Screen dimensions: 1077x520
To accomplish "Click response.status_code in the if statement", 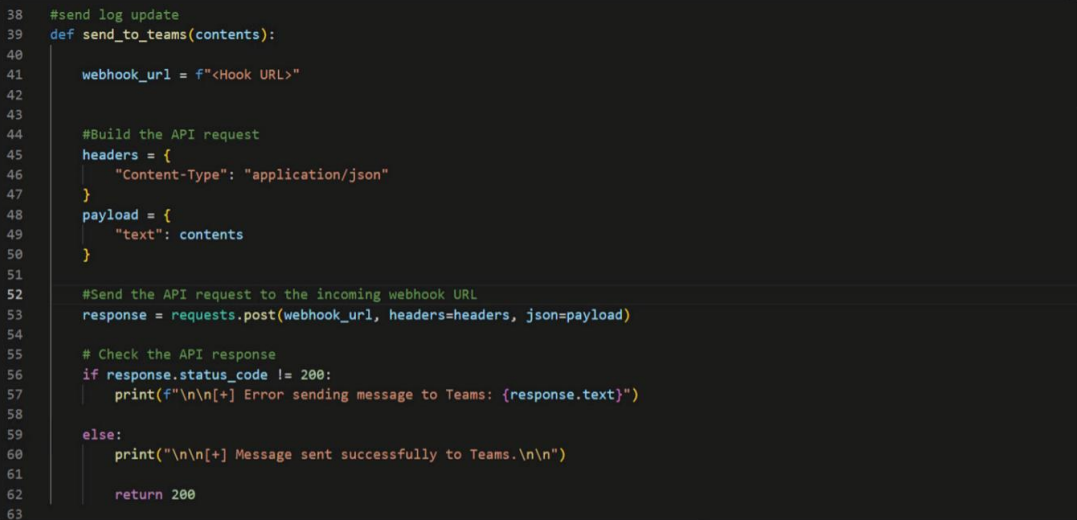I will 187,375.
